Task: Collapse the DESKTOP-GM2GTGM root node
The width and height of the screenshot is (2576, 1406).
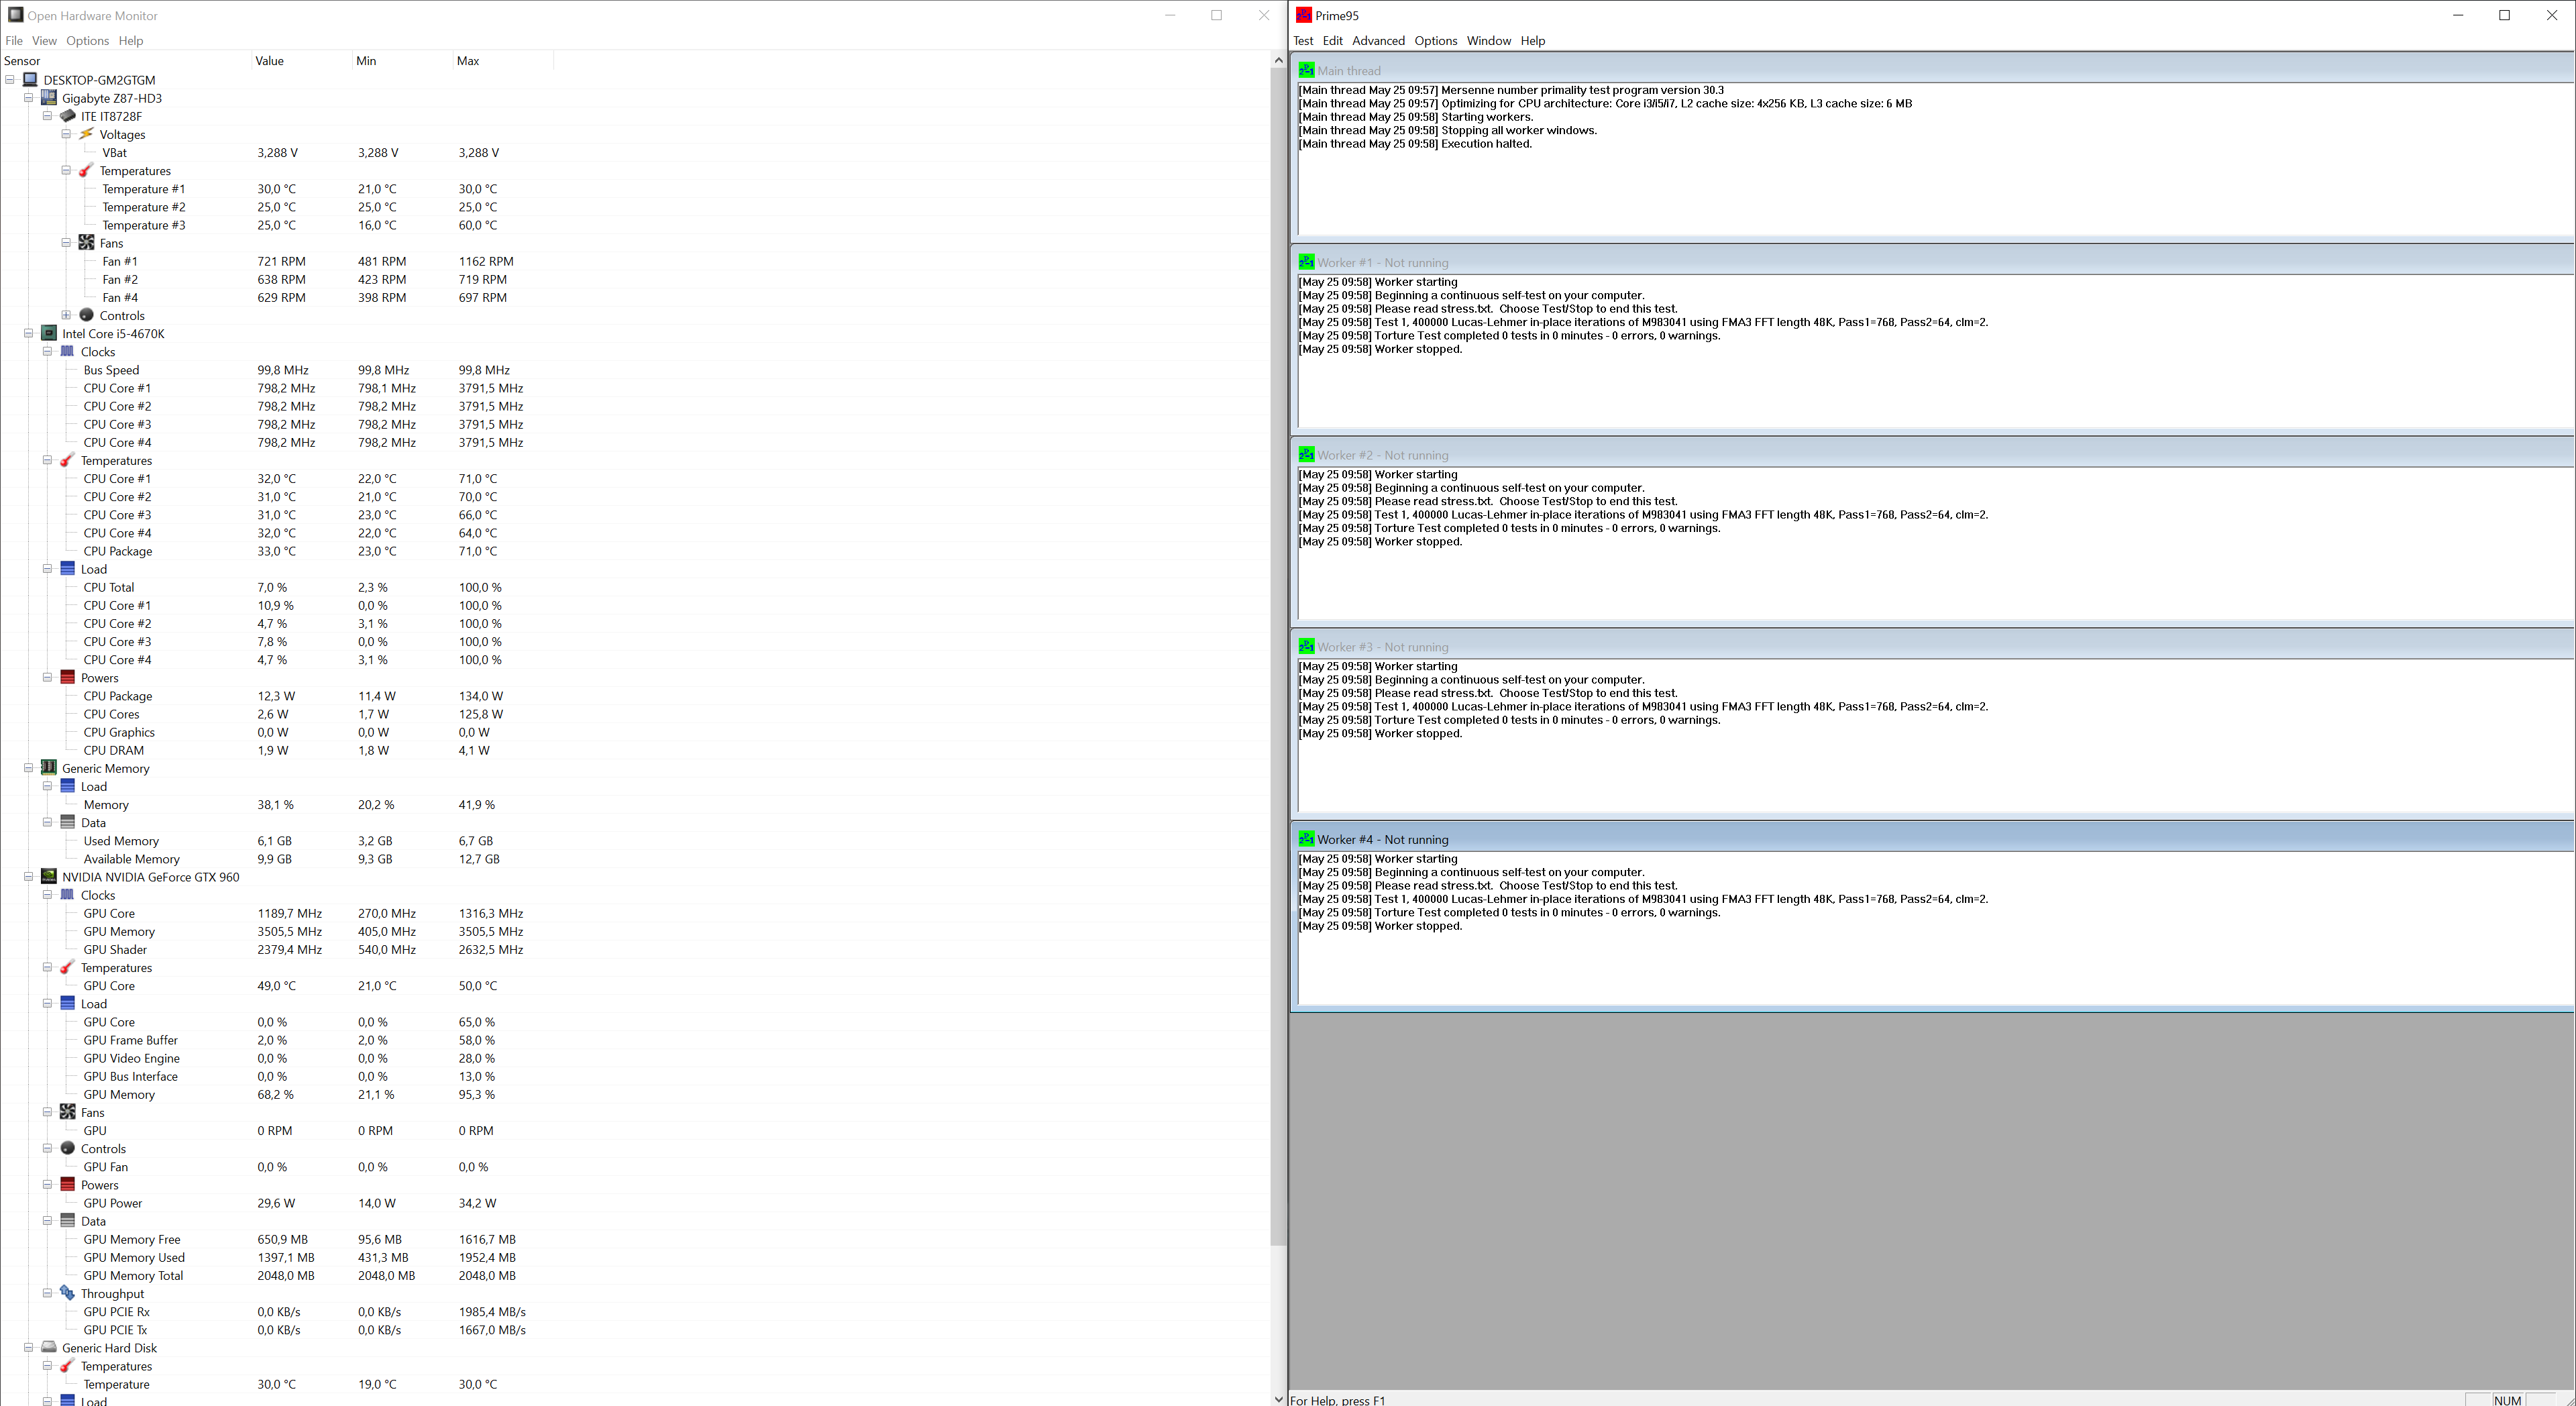Action: coord(10,80)
